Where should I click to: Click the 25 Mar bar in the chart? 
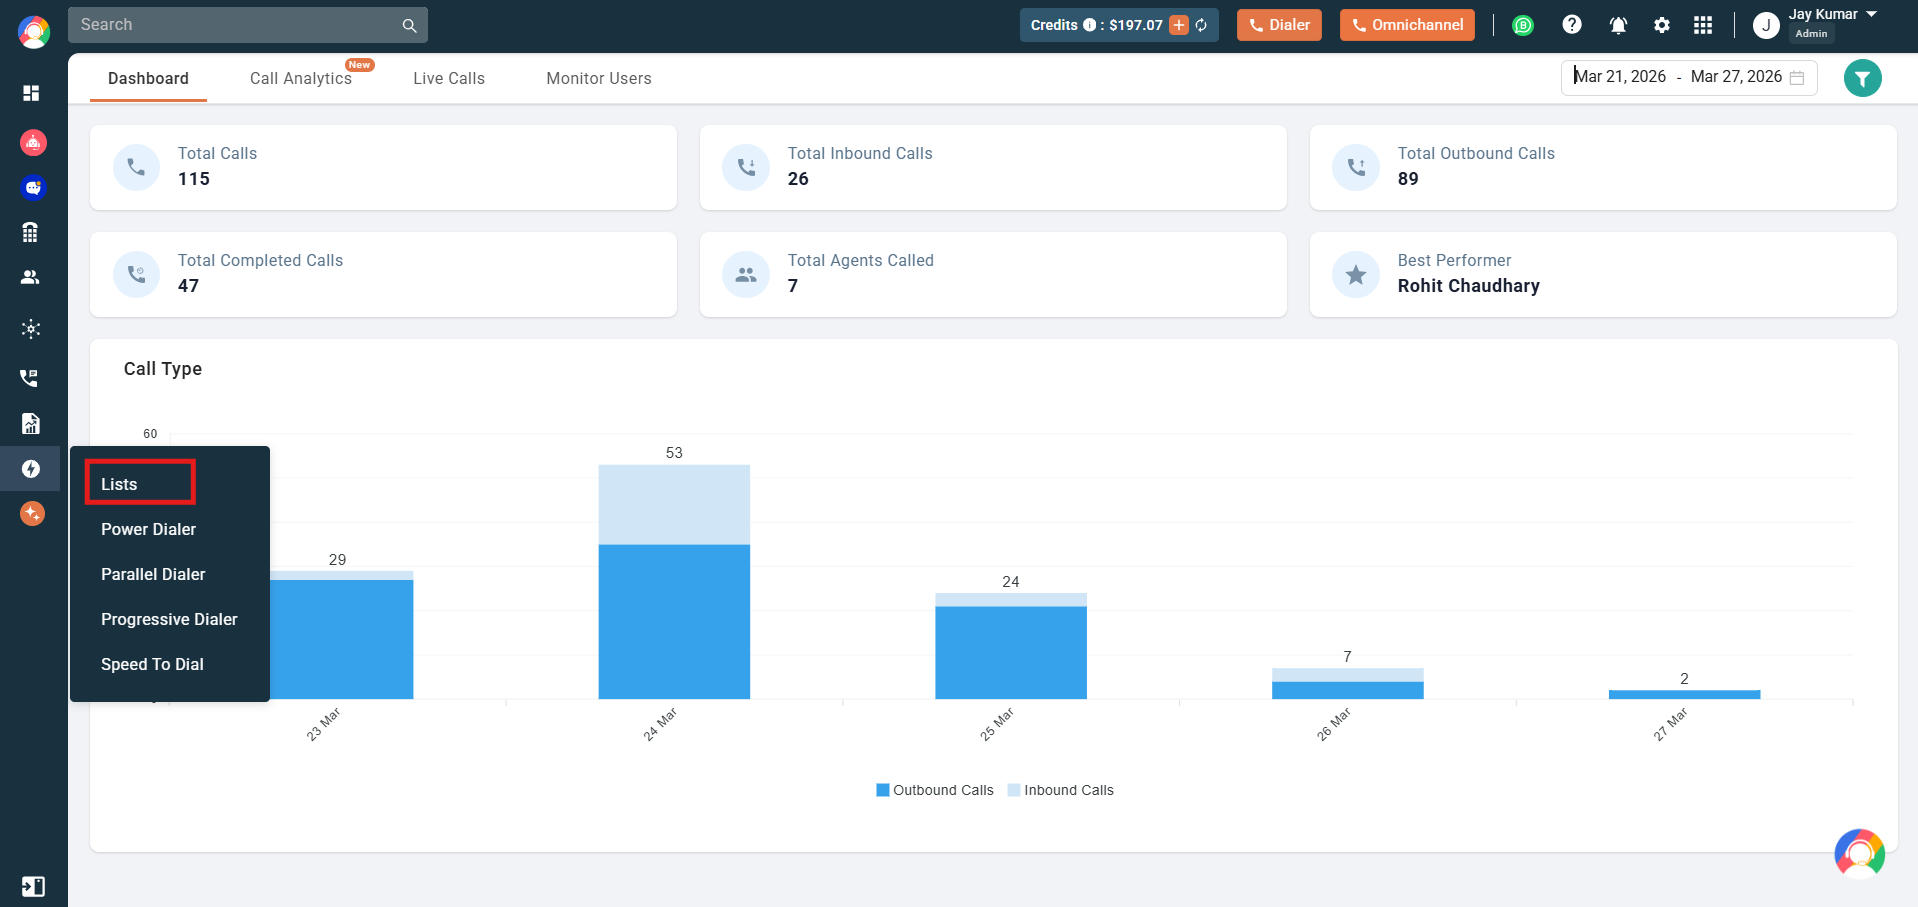(x=1011, y=646)
